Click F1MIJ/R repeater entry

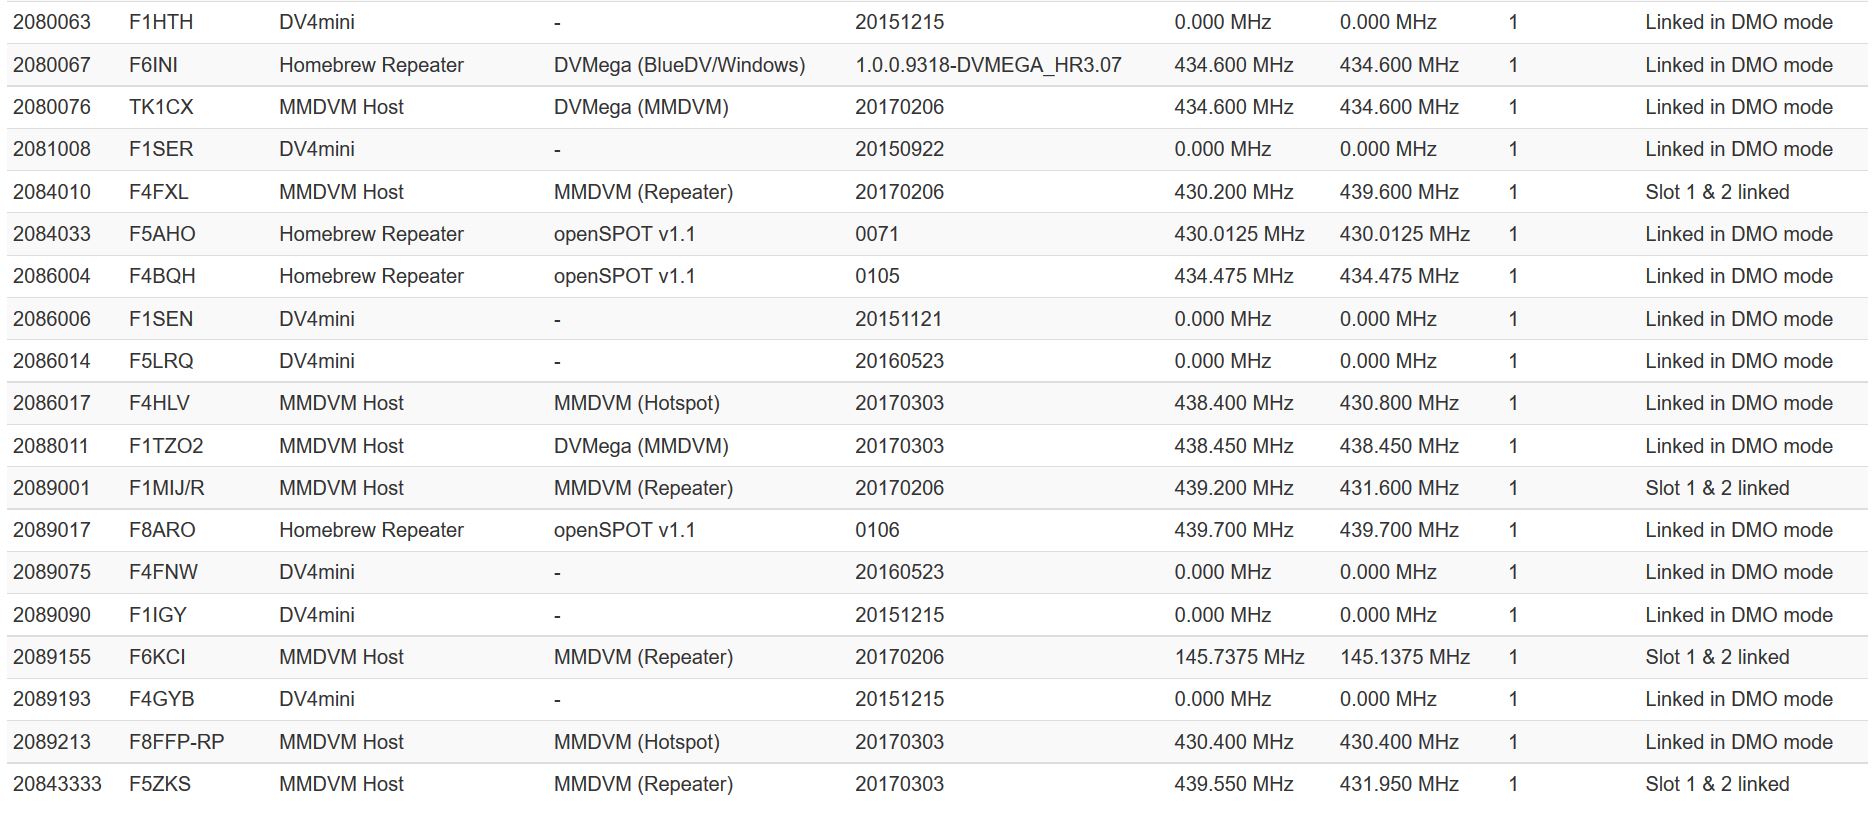point(166,488)
